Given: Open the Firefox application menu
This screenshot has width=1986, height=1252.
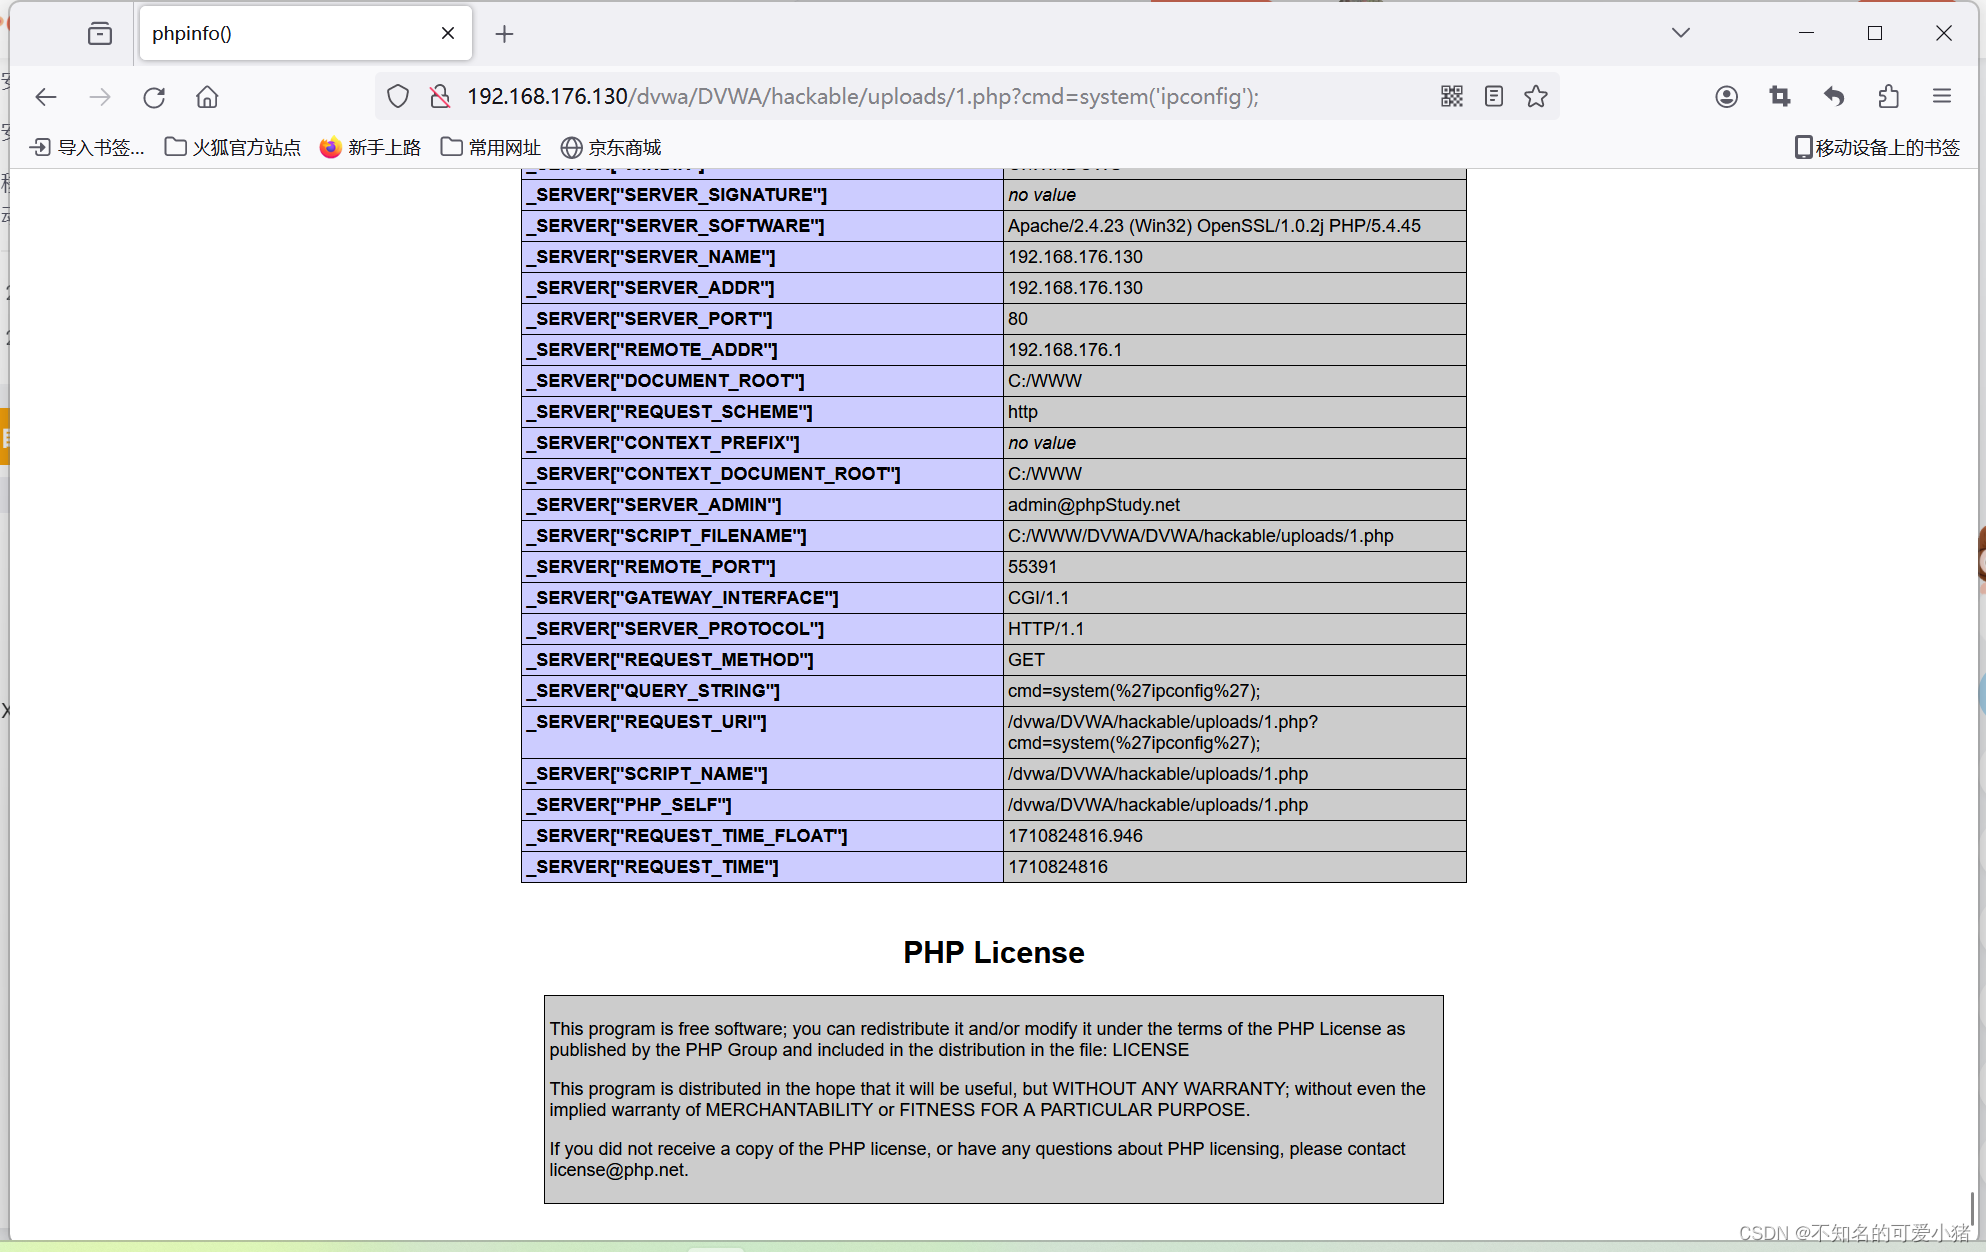Looking at the screenshot, I should point(1942,96).
